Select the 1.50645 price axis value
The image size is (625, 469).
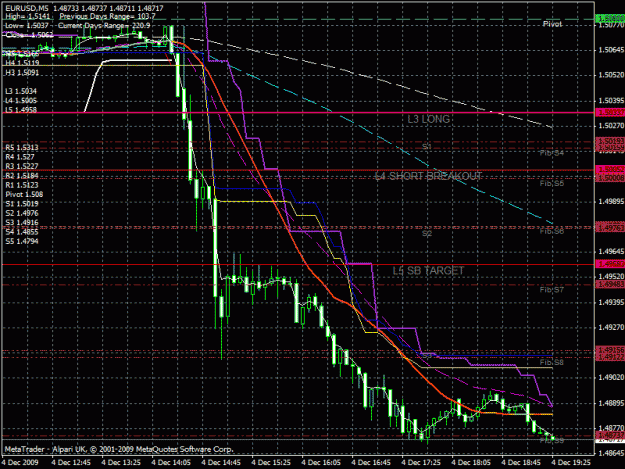tap(611, 50)
